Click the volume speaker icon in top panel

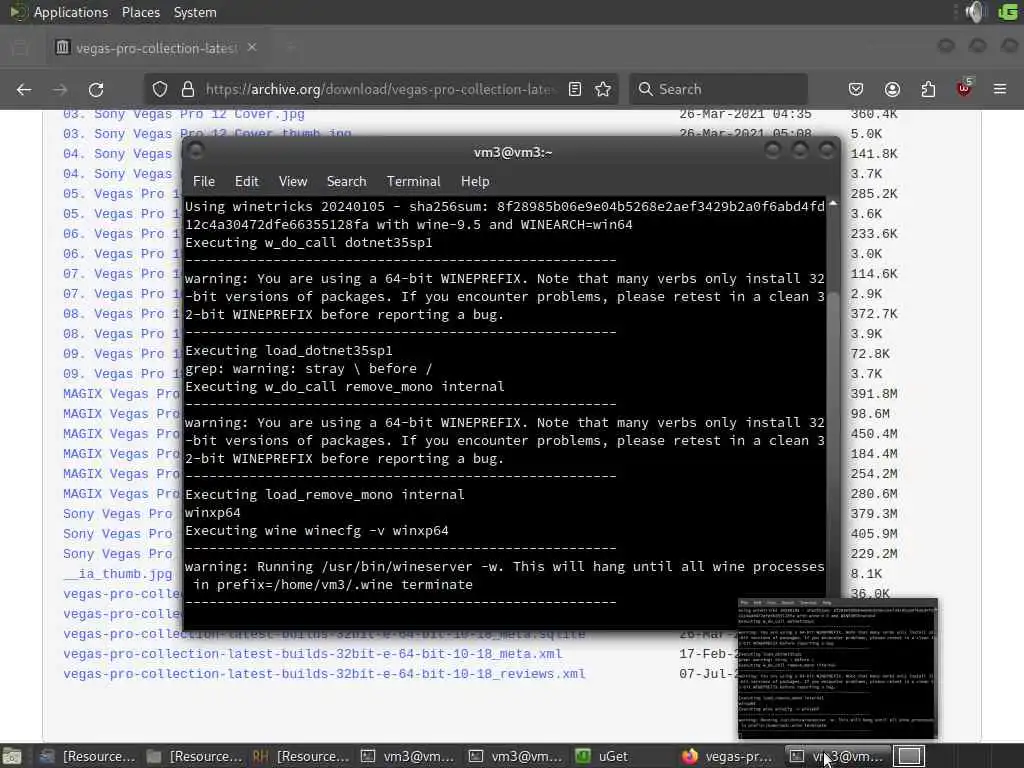click(x=974, y=12)
